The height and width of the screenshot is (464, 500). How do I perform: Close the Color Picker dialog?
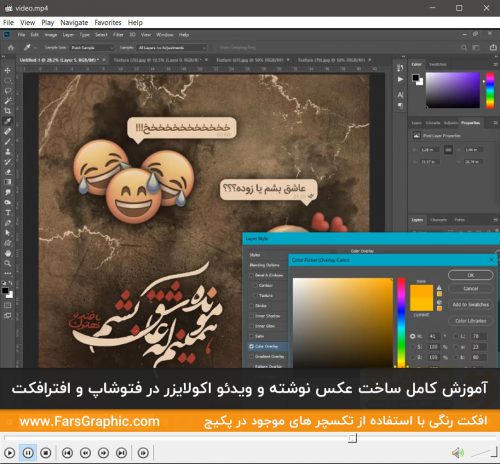(492, 260)
